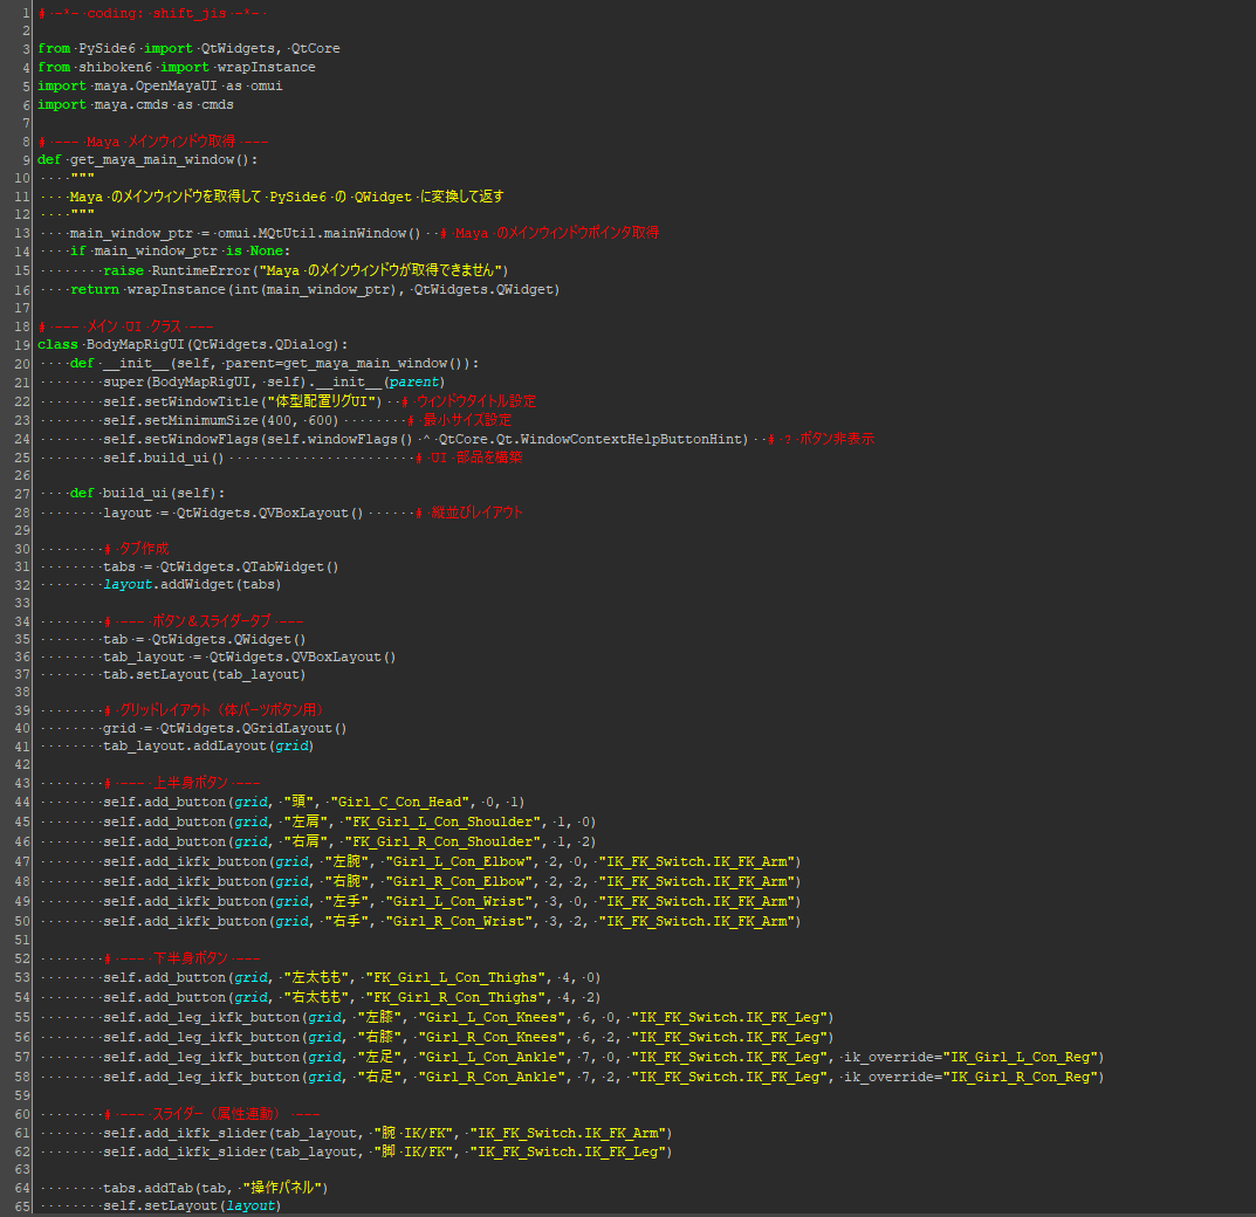The image size is (1256, 1217).
Task: Click the "Girl_R_Con_Knees" string
Action: click(491, 1037)
